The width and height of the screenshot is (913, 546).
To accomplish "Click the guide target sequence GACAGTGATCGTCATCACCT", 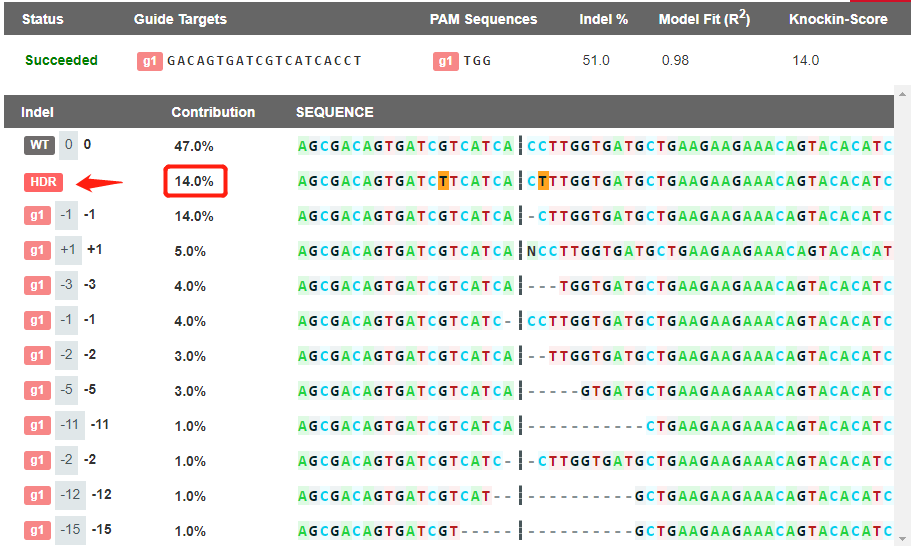I will click(264, 61).
